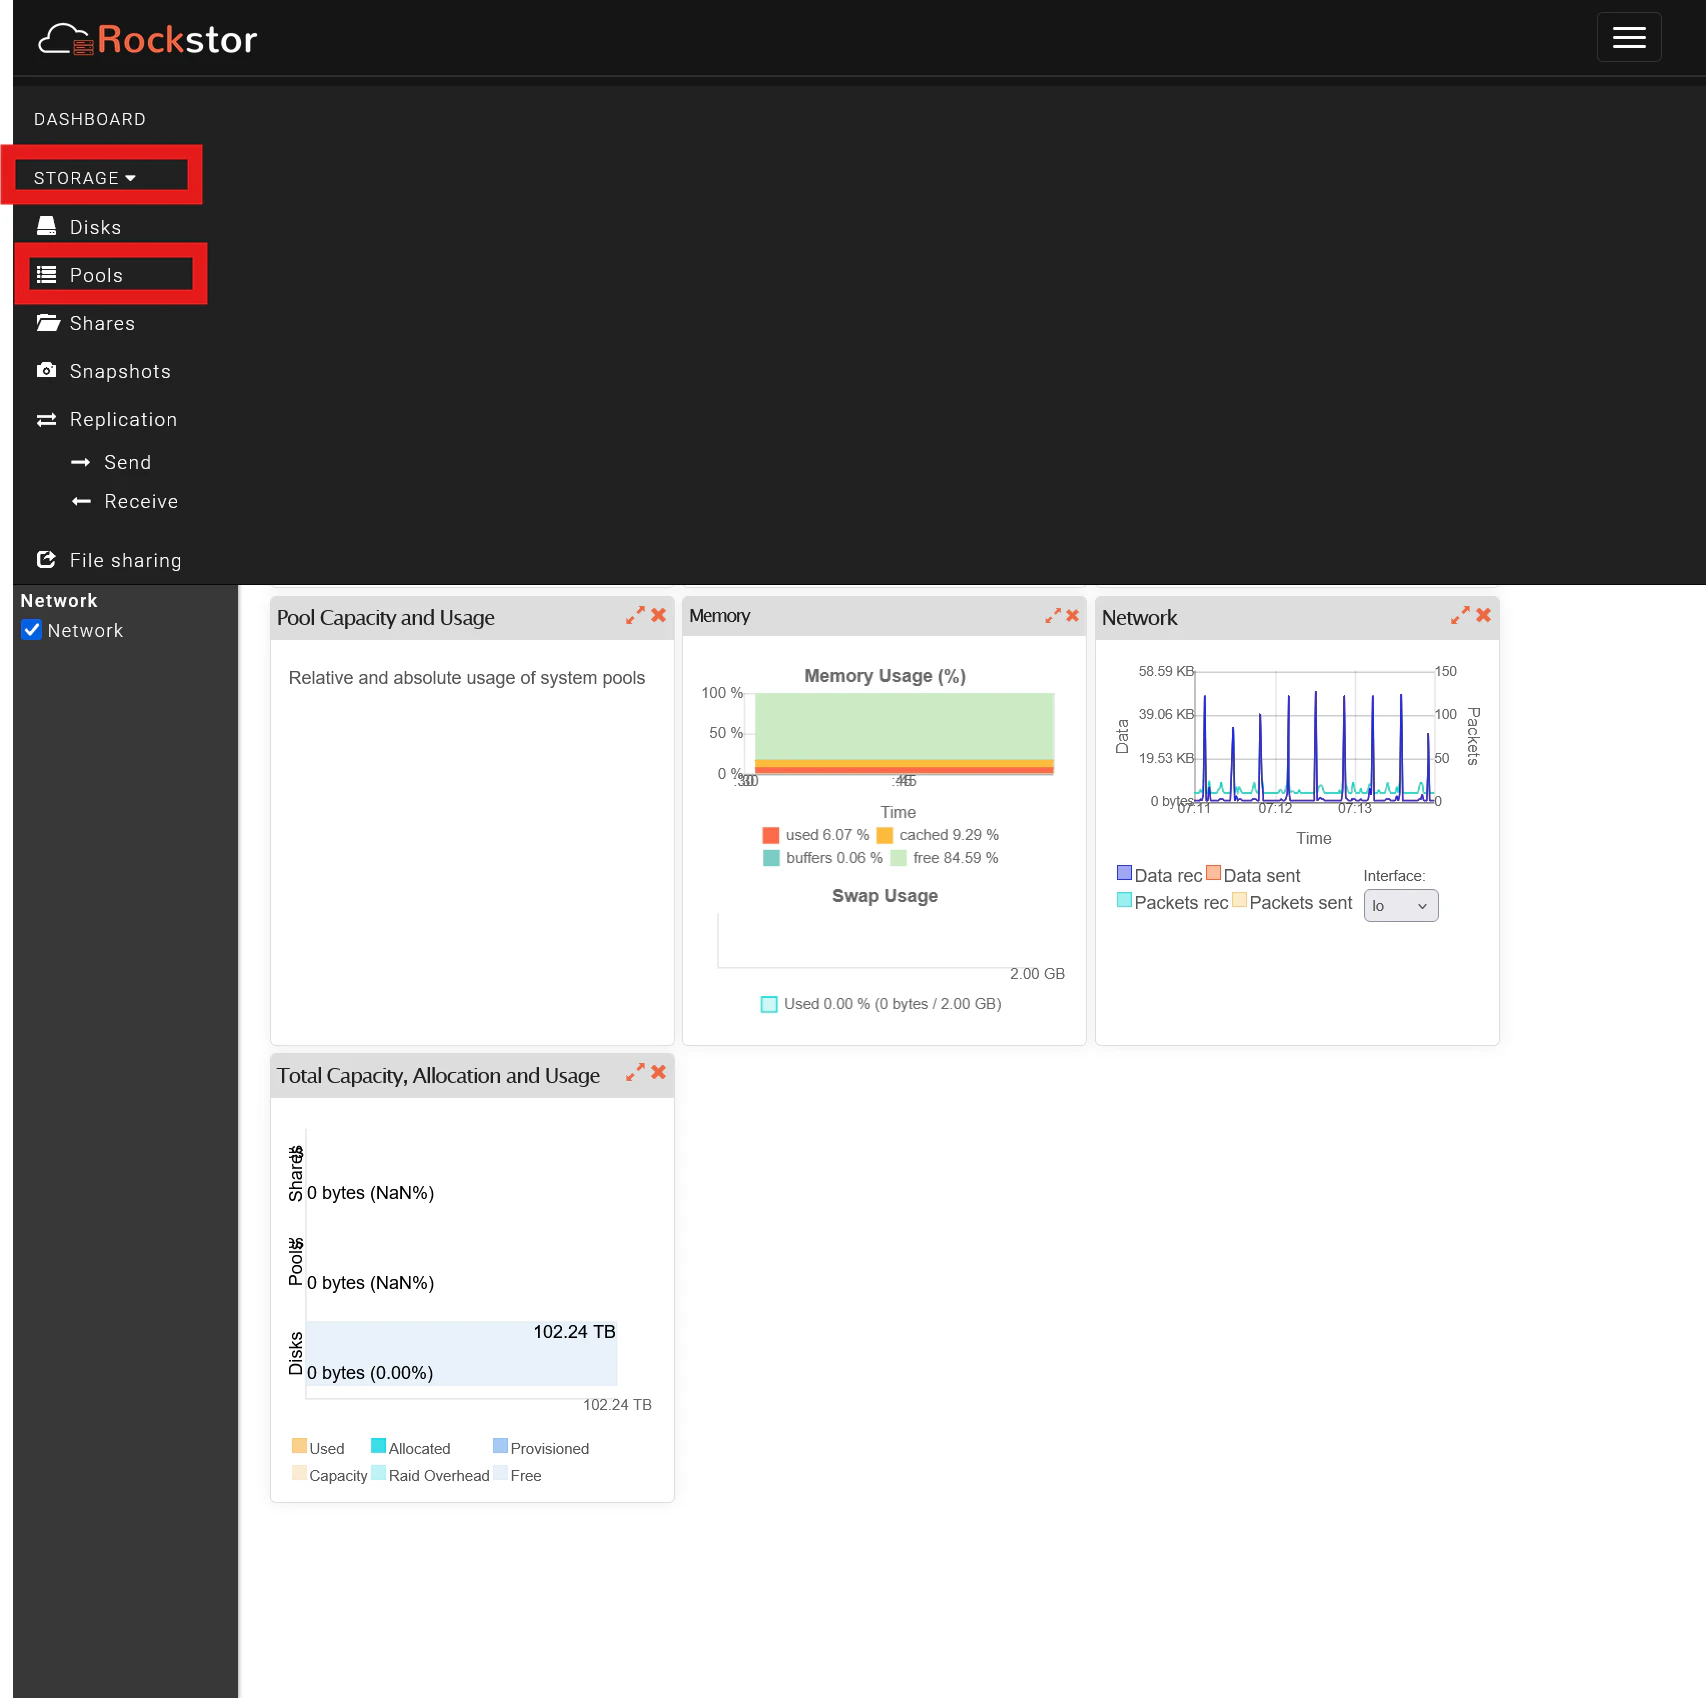Viewport: 1706px width, 1698px height.
Task: Open the Replication section
Action: [x=123, y=420]
